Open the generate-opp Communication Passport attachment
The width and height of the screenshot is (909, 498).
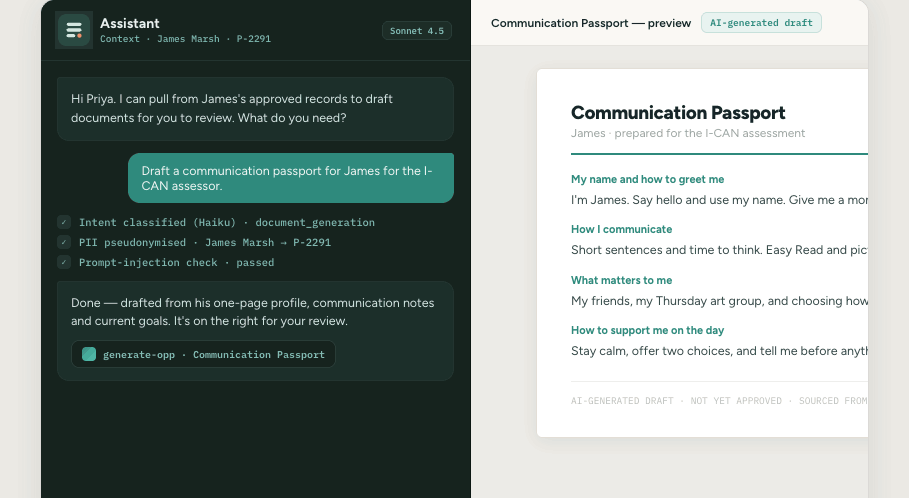(203, 354)
